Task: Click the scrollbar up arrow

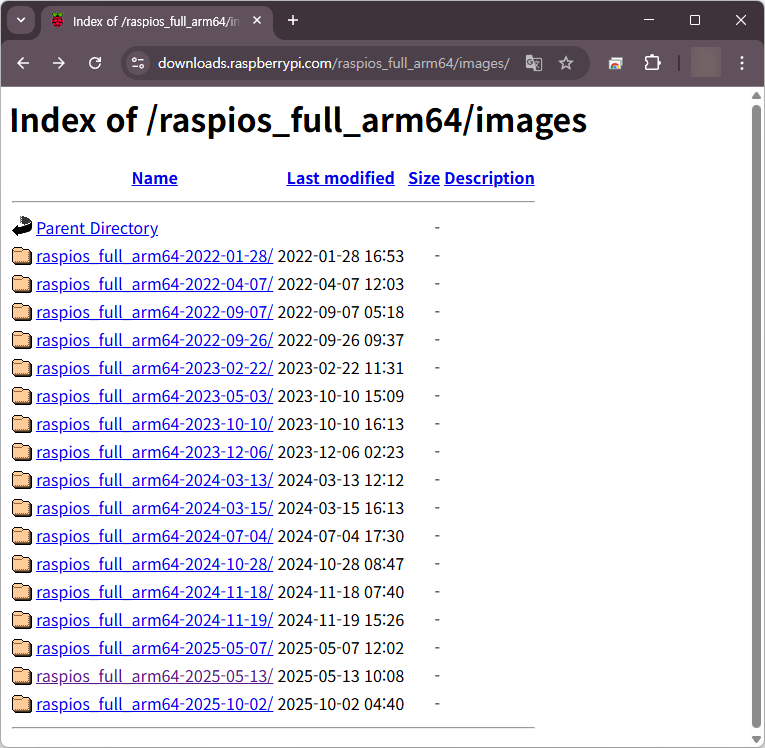Action: 756,96
